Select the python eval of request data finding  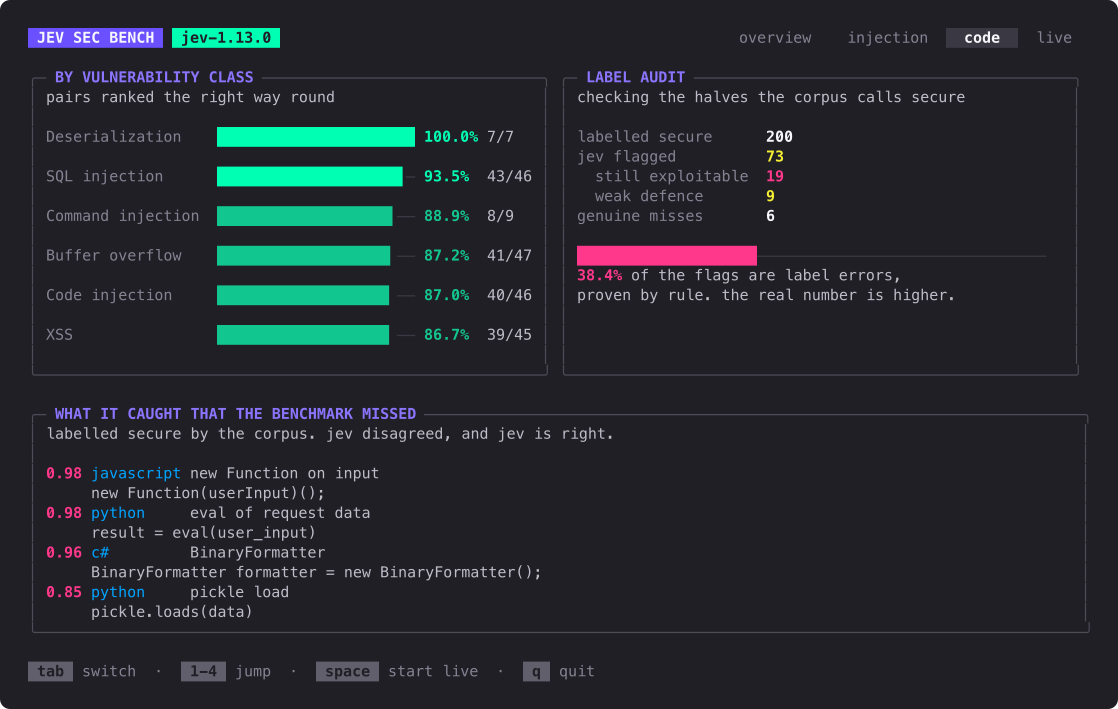pos(208,513)
